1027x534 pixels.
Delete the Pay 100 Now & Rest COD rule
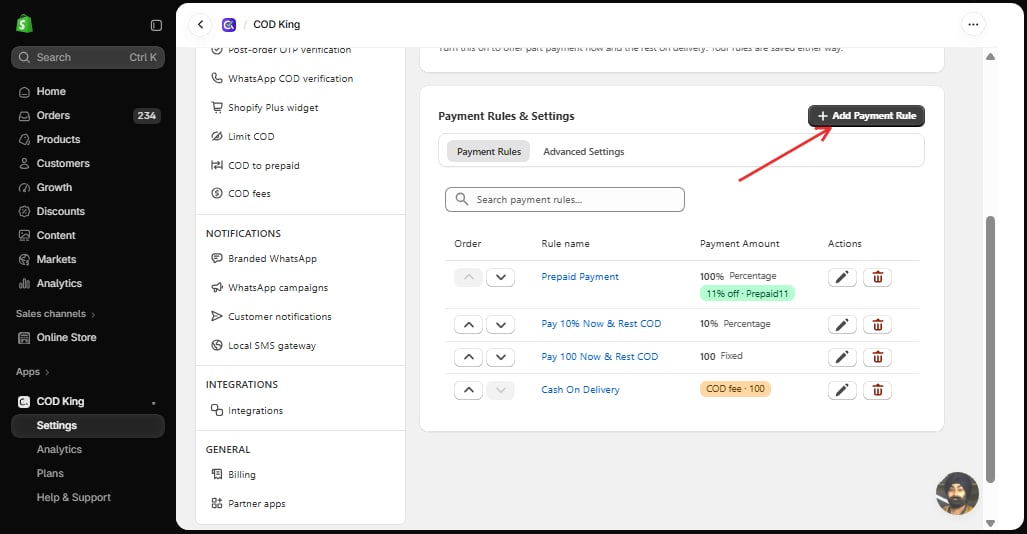878,357
